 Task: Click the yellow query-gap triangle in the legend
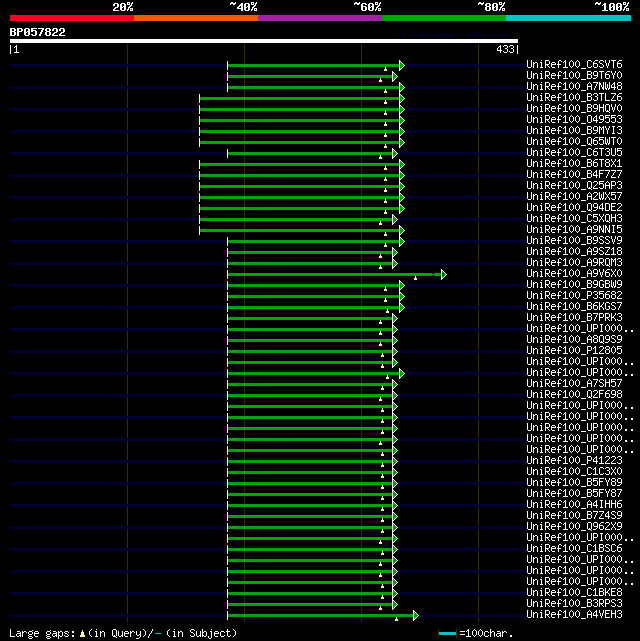83,634
